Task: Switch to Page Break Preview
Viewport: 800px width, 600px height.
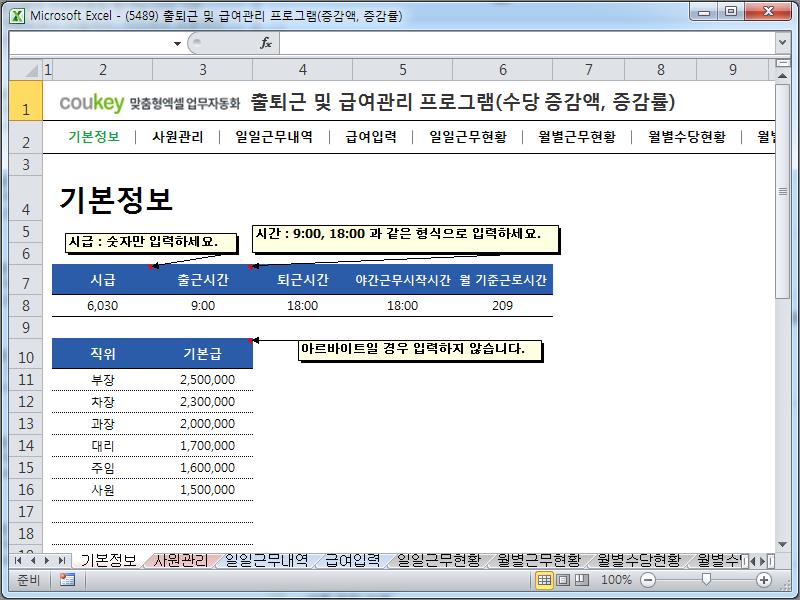Action: coord(582,580)
